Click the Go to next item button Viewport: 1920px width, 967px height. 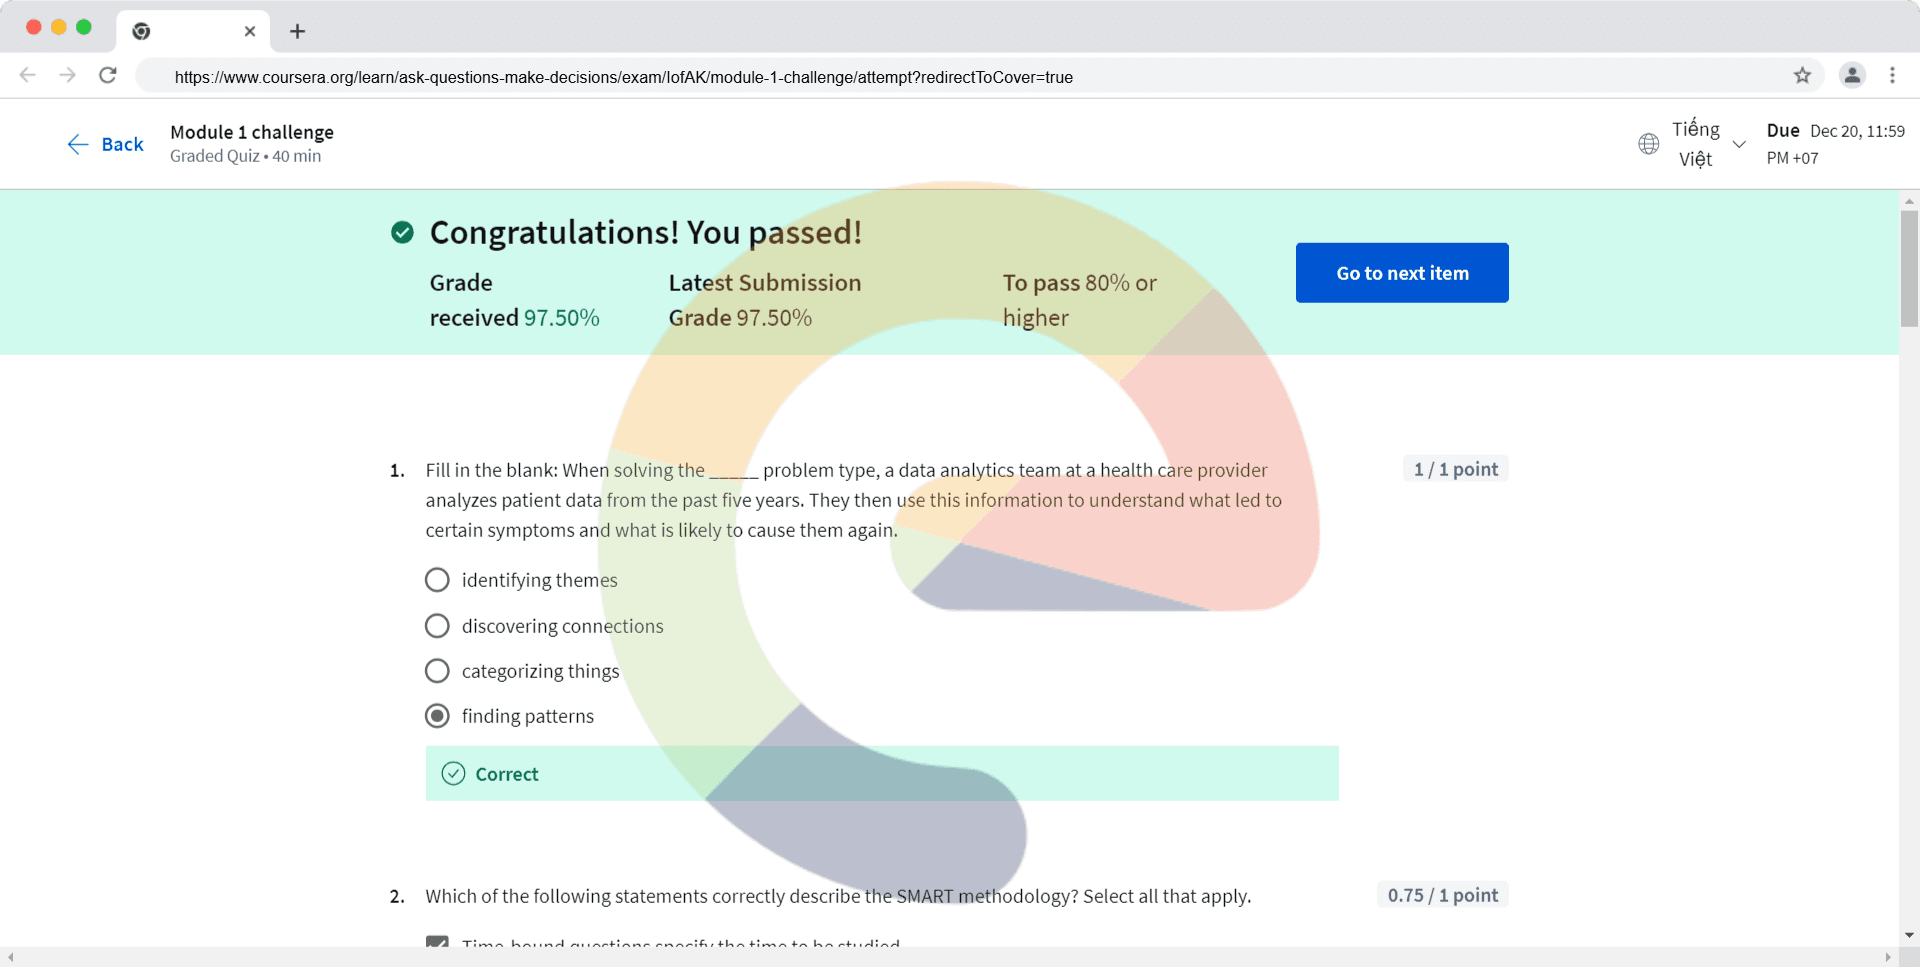(x=1402, y=273)
